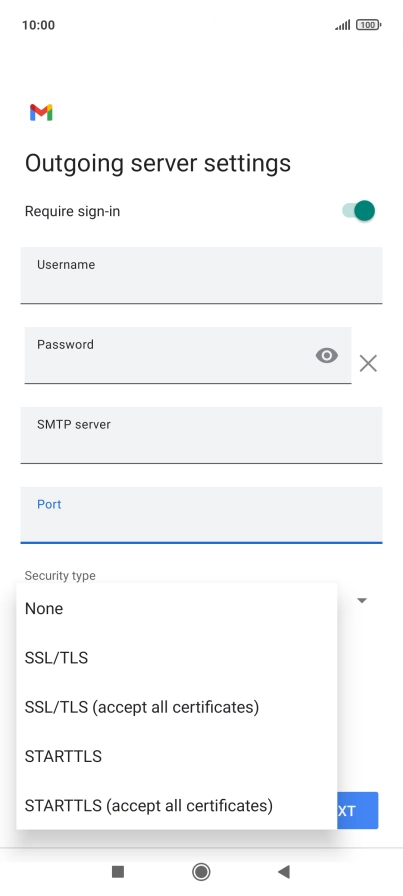Turn off the Require sign-in switch

point(358,210)
